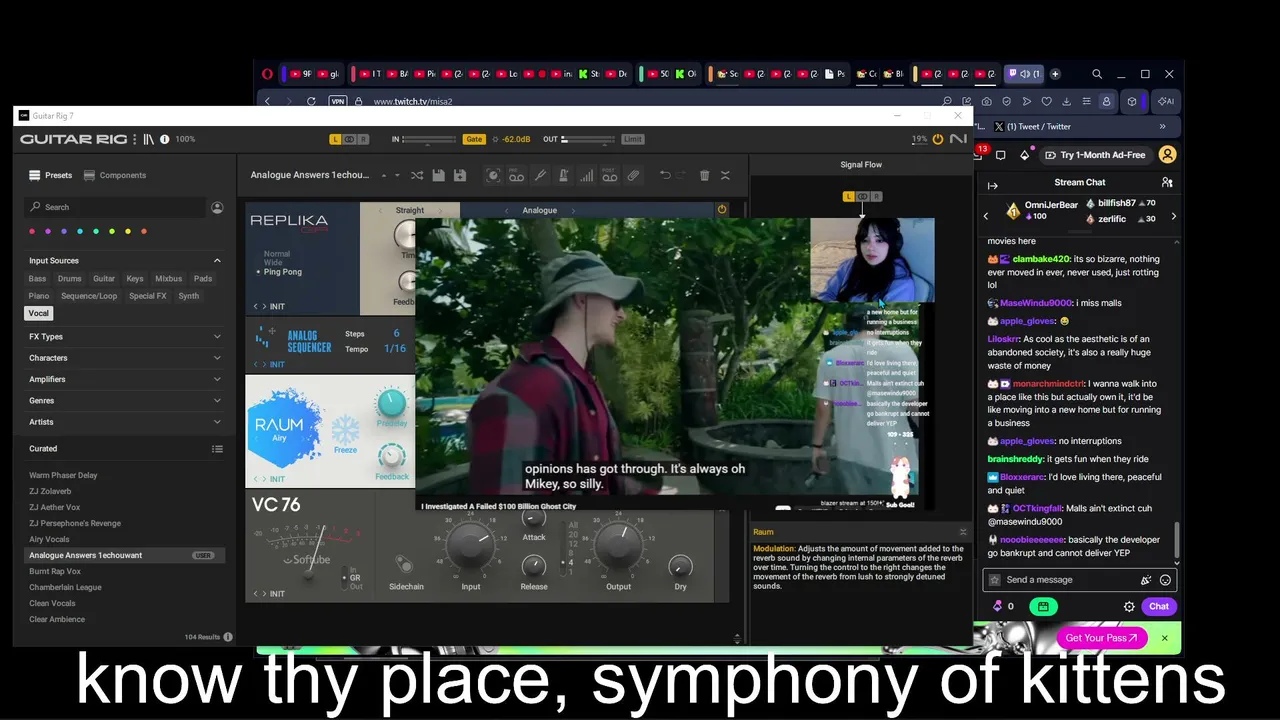Collapse the Twitch Stream Chat panel
This screenshot has width=1280, height=720.
tap(992, 185)
